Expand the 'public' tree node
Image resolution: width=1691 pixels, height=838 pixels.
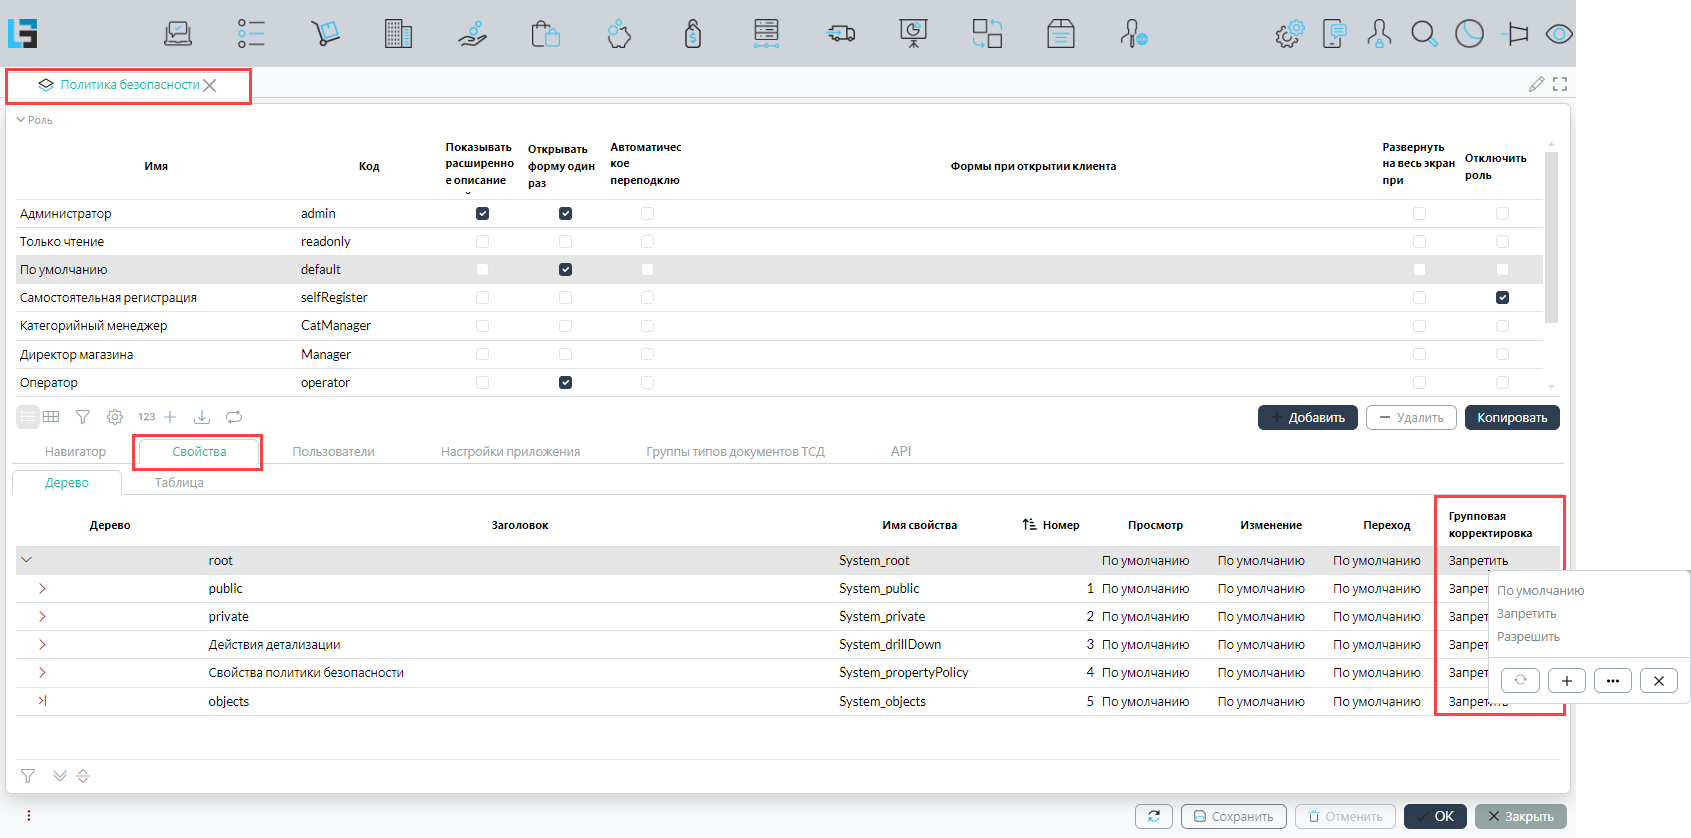coord(42,589)
